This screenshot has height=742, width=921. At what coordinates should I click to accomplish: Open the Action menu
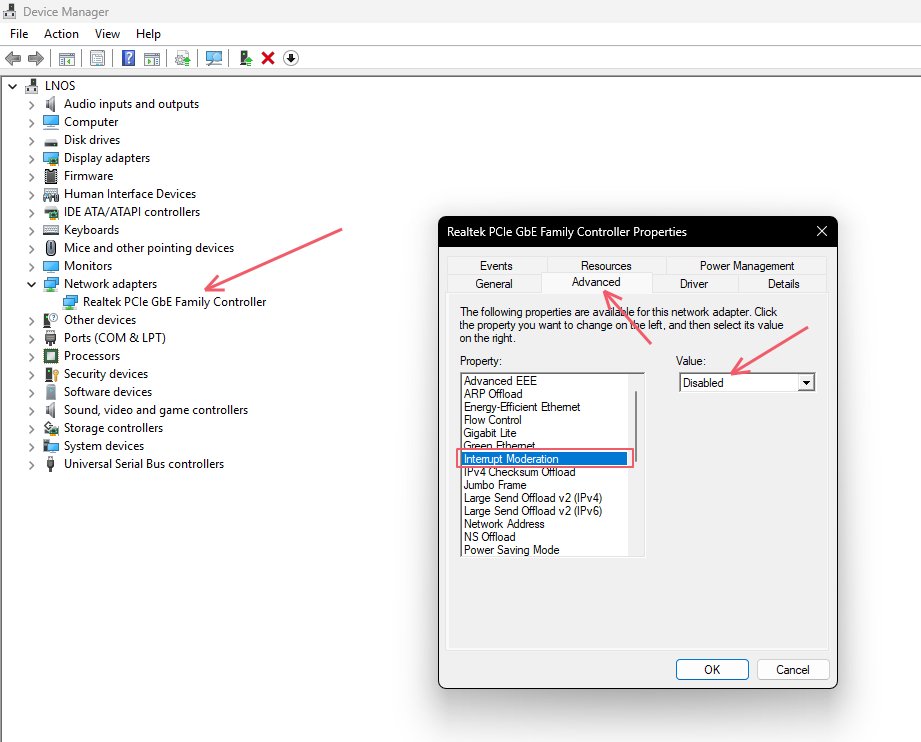pyautogui.click(x=61, y=34)
